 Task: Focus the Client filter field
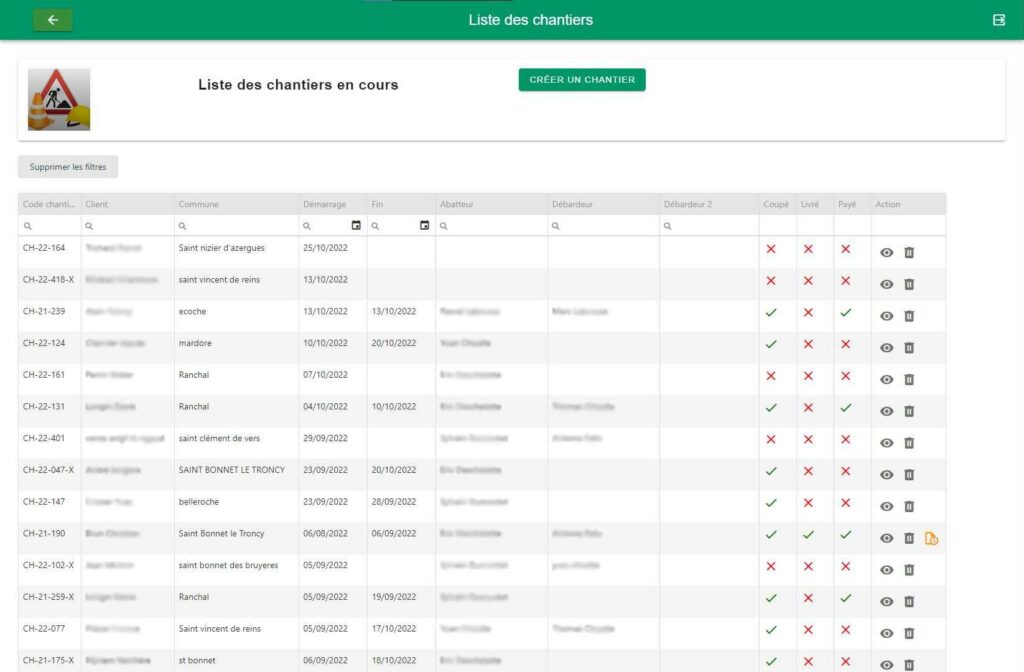coord(127,226)
